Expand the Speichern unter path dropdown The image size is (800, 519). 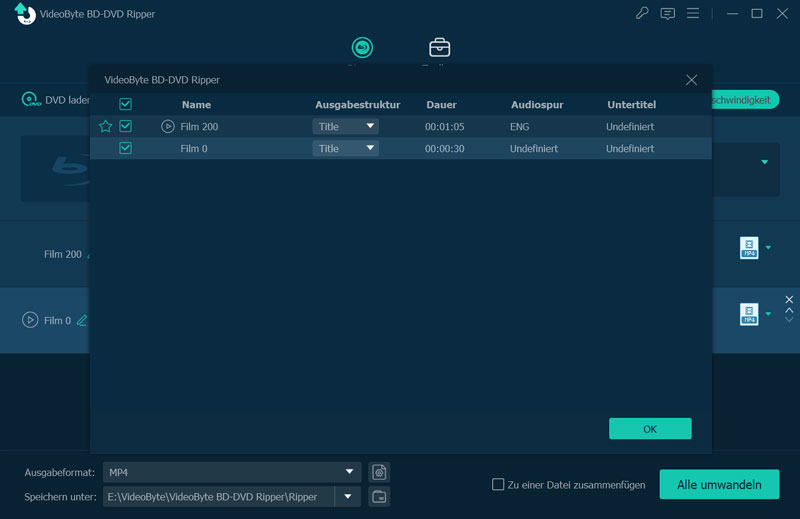pos(348,497)
